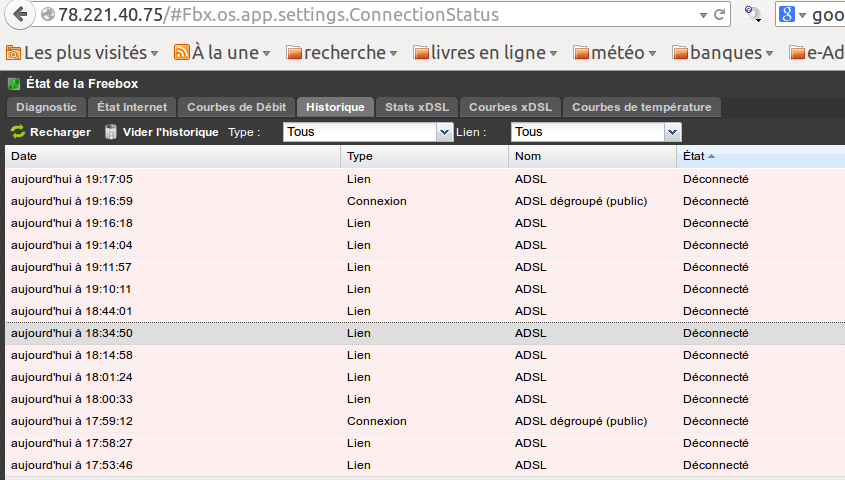Sort by the État column header
Viewport: 845px width, 480px height.
tap(760, 156)
